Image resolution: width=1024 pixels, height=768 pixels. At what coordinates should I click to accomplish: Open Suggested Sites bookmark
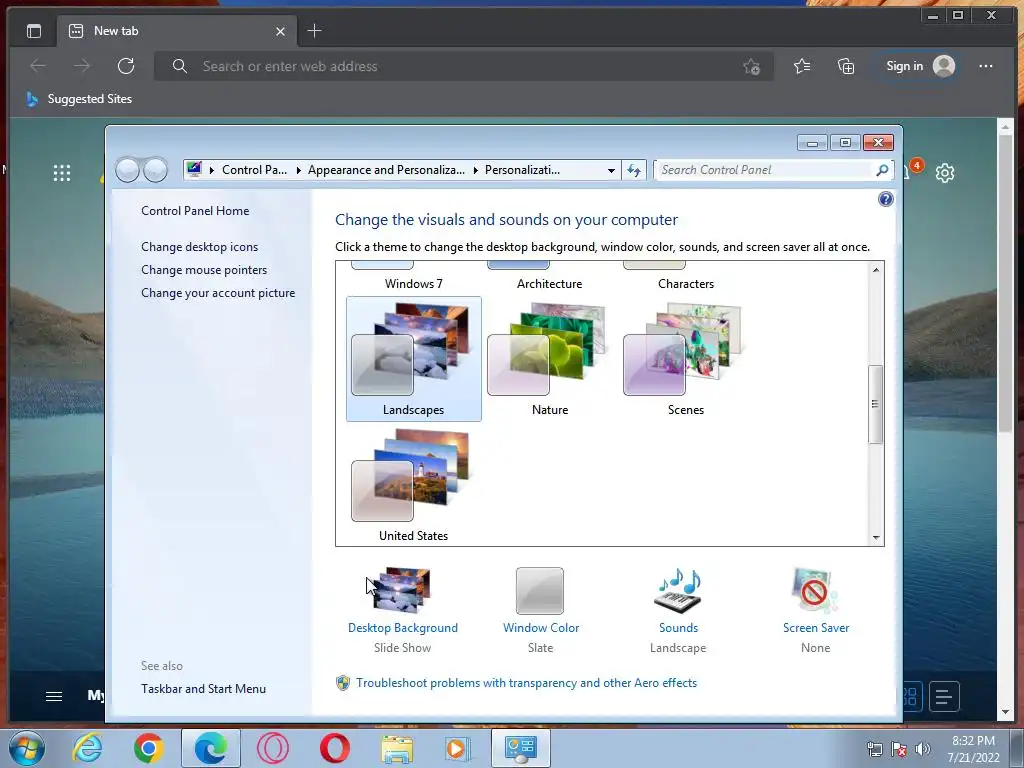click(x=79, y=99)
